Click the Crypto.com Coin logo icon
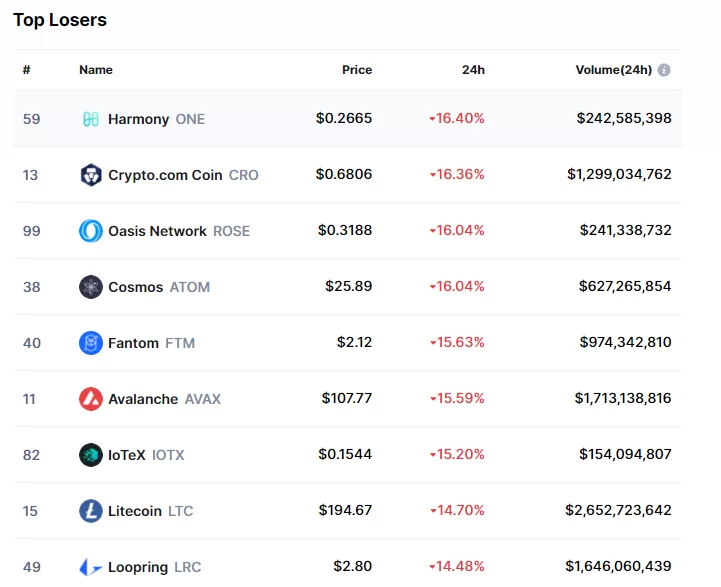Screen dimensions: 721x587 click(x=91, y=175)
